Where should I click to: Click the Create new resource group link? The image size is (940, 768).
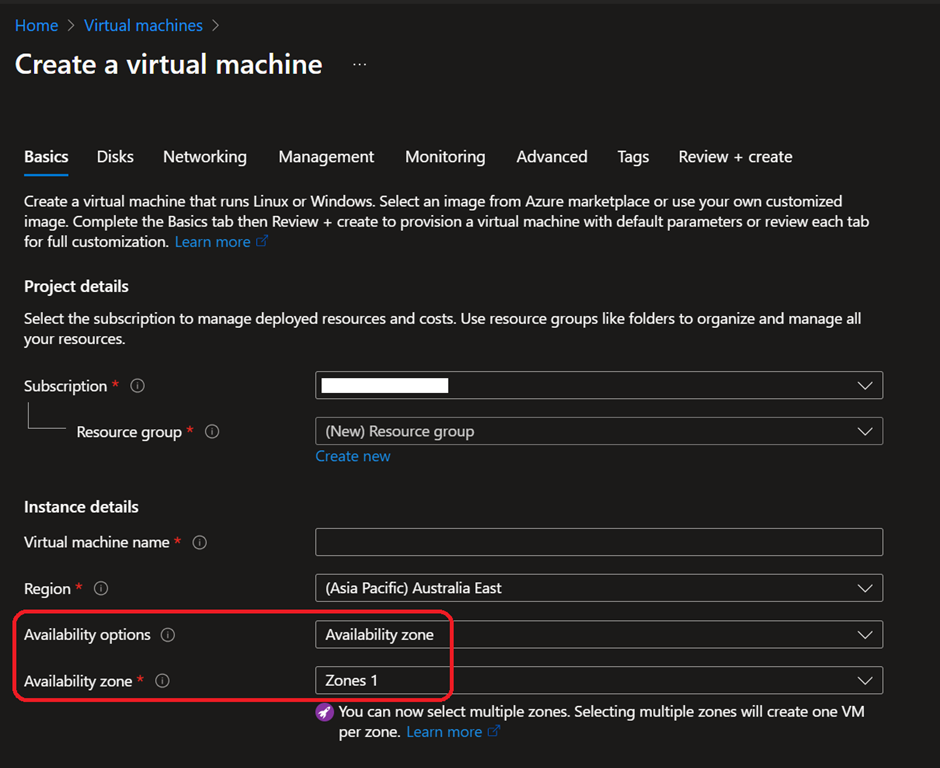tap(353, 456)
